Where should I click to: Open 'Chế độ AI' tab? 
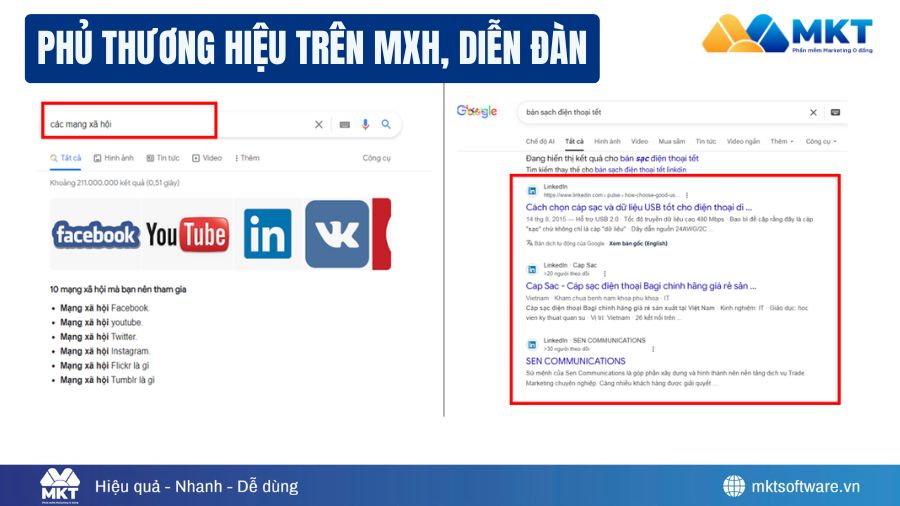[540, 141]
